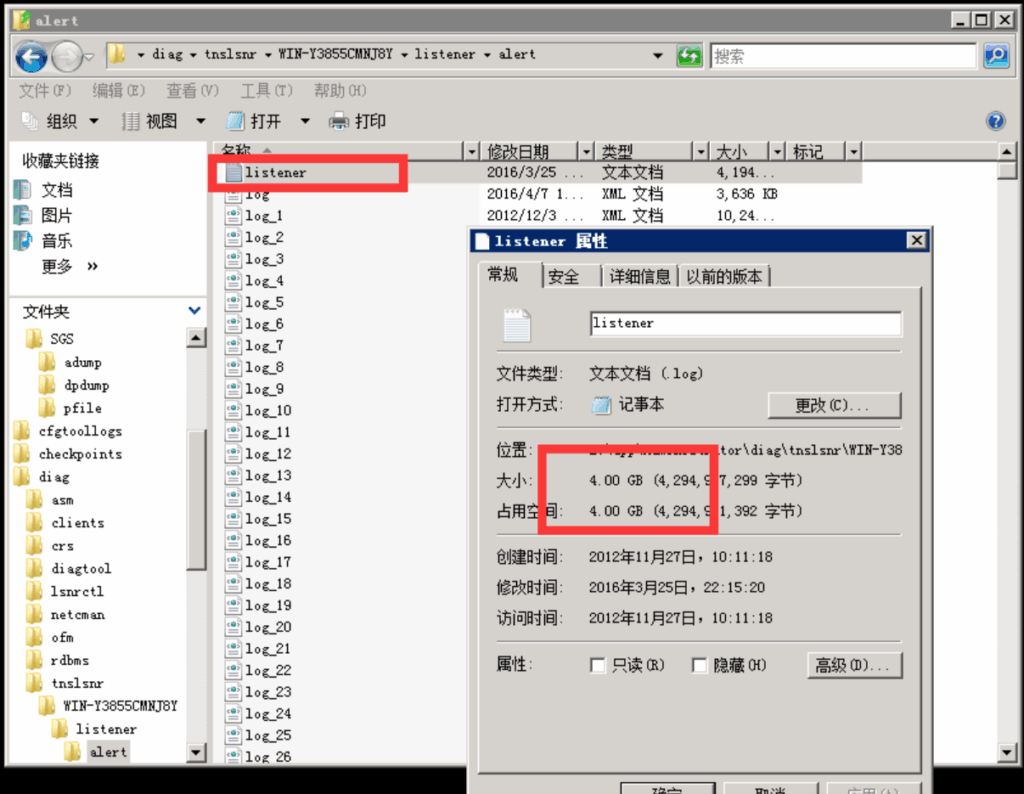Screen dimensions: 1024x794
Task: Open the 组织 dropdown menu
Action: point(62,121)
